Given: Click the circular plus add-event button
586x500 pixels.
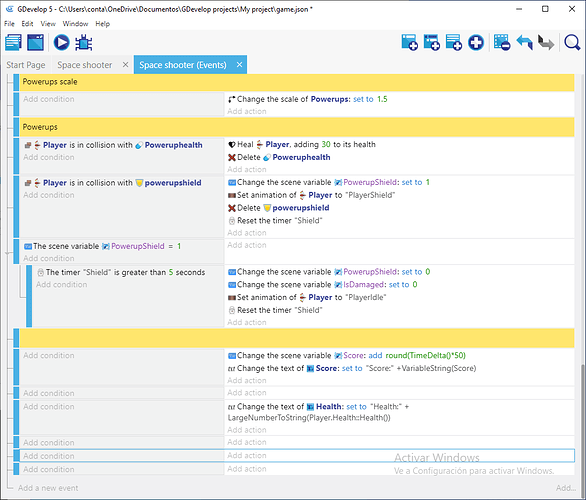Looking at the screenshot, I should click(x=476, y=43).
